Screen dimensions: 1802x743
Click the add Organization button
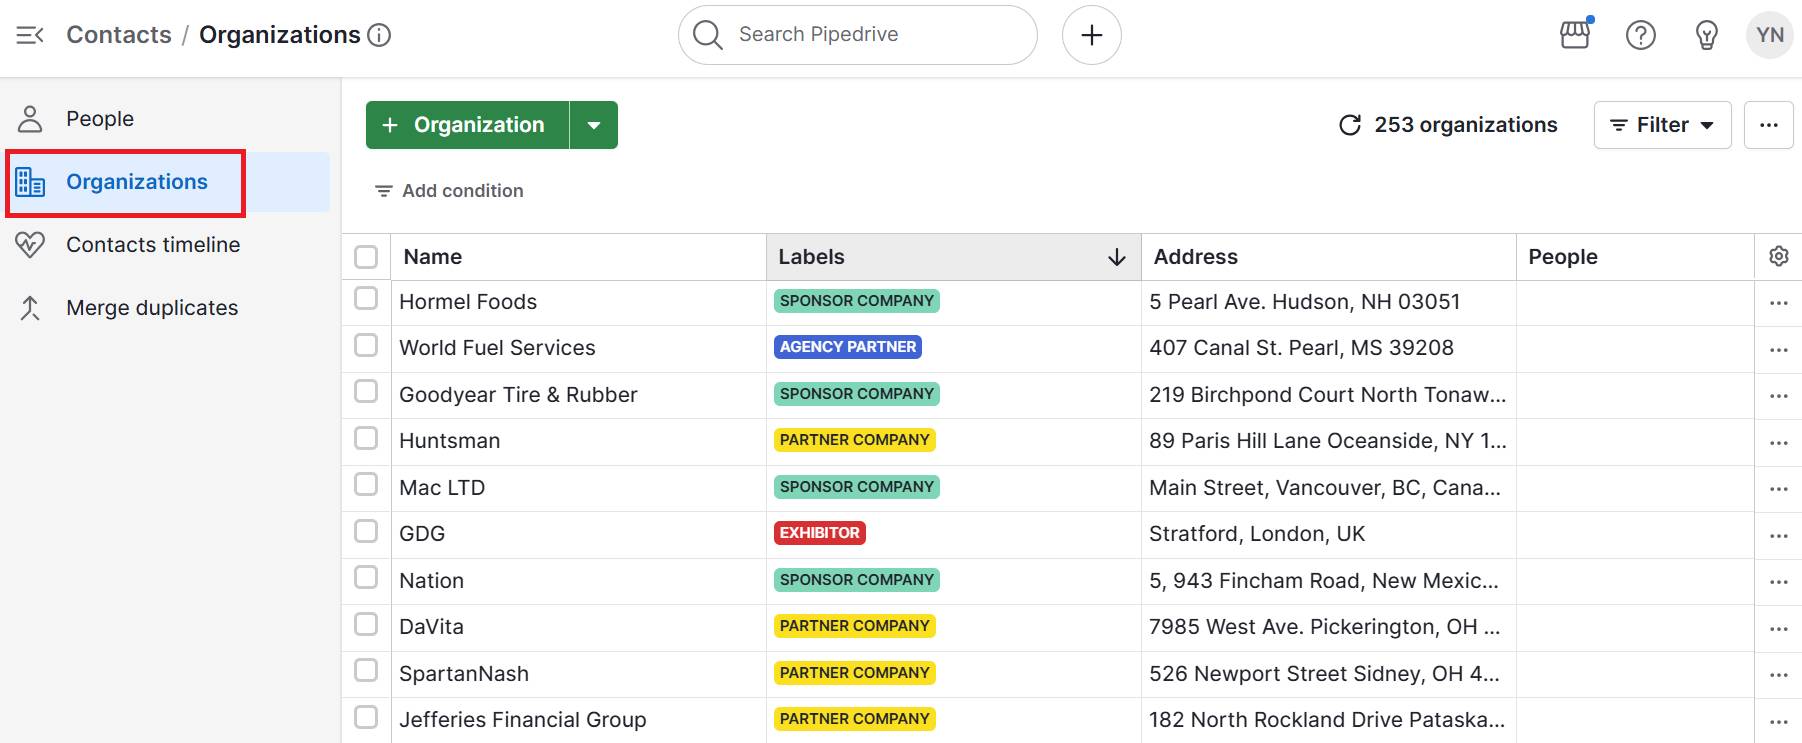coord(467,125)
